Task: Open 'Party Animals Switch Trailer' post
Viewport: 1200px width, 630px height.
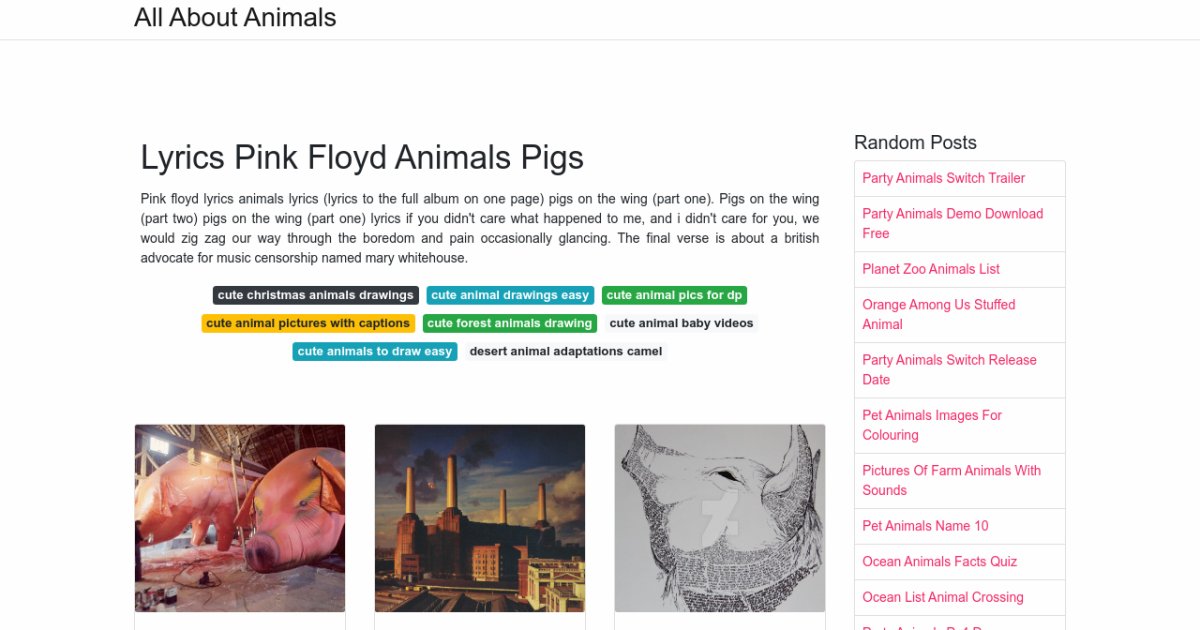Action: (943, 178)
